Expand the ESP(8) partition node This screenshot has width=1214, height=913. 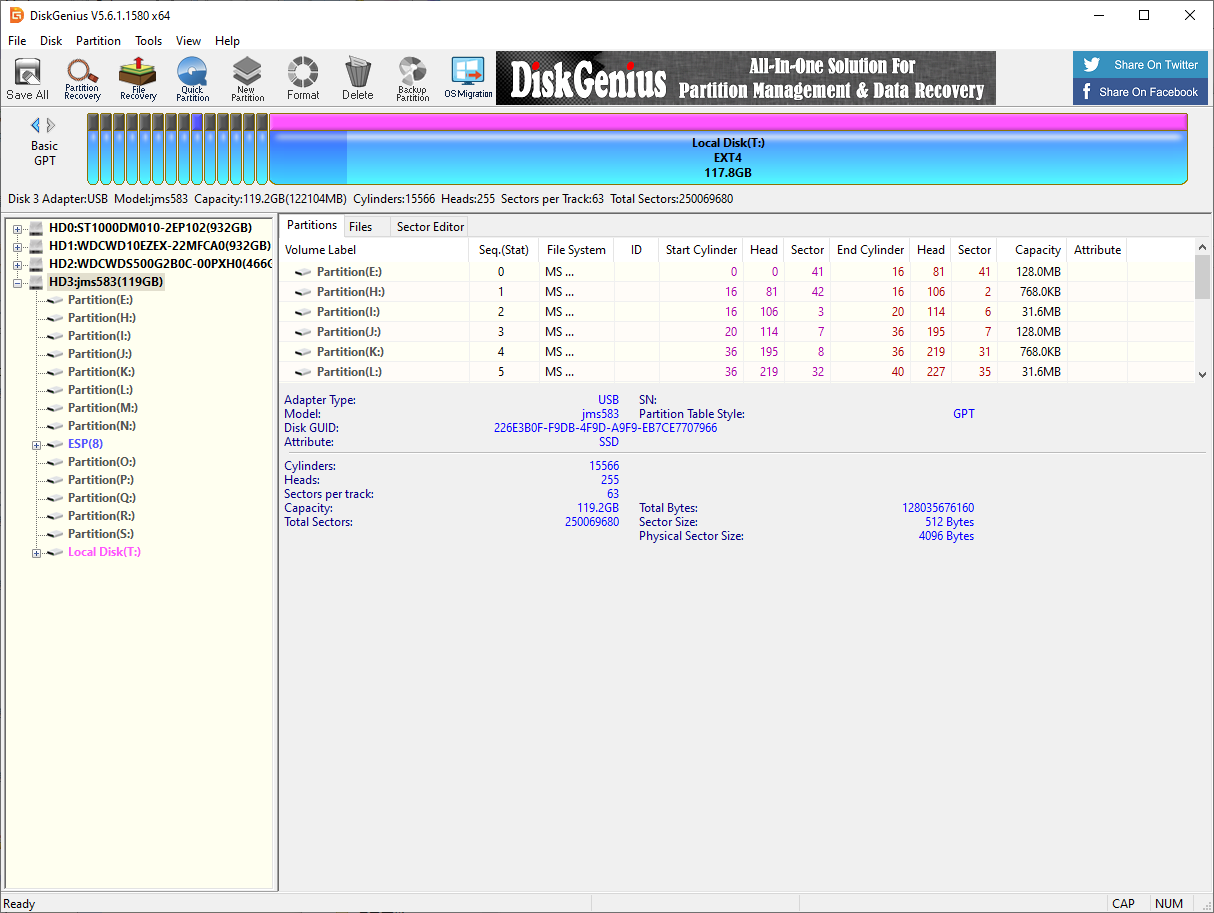pos(37,445)
